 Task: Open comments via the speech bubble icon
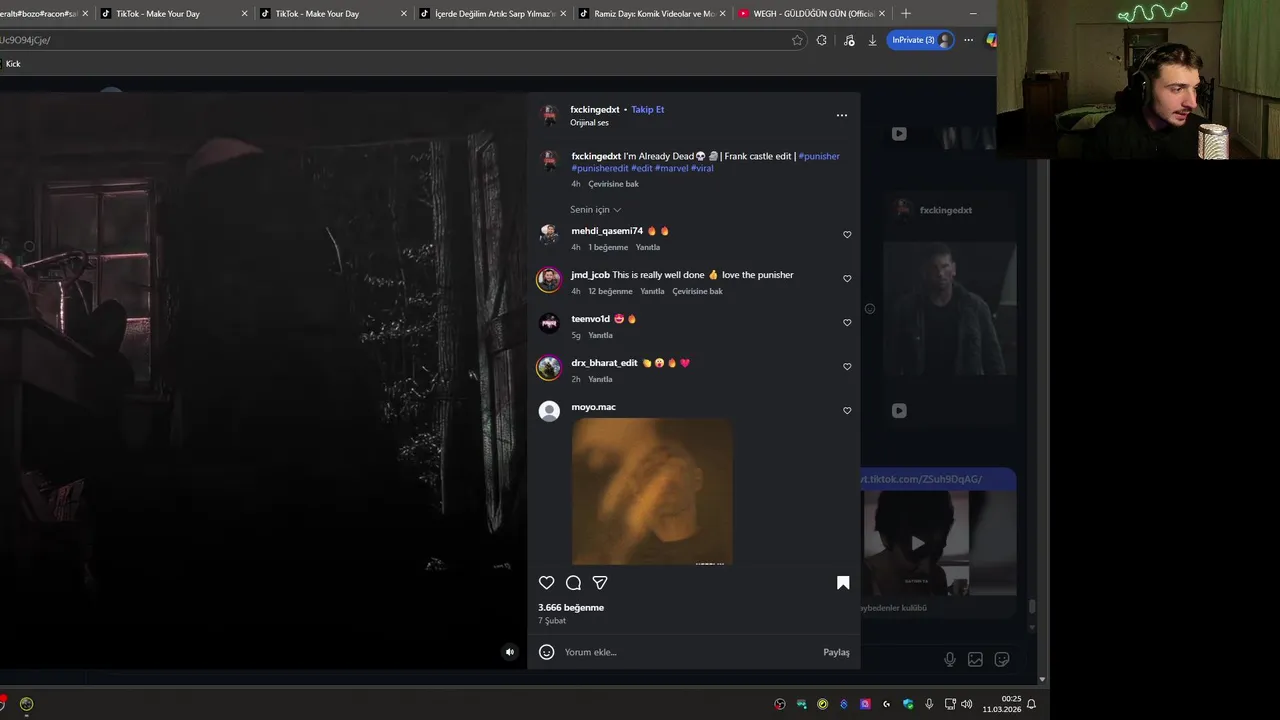click(x=573, y=583)
